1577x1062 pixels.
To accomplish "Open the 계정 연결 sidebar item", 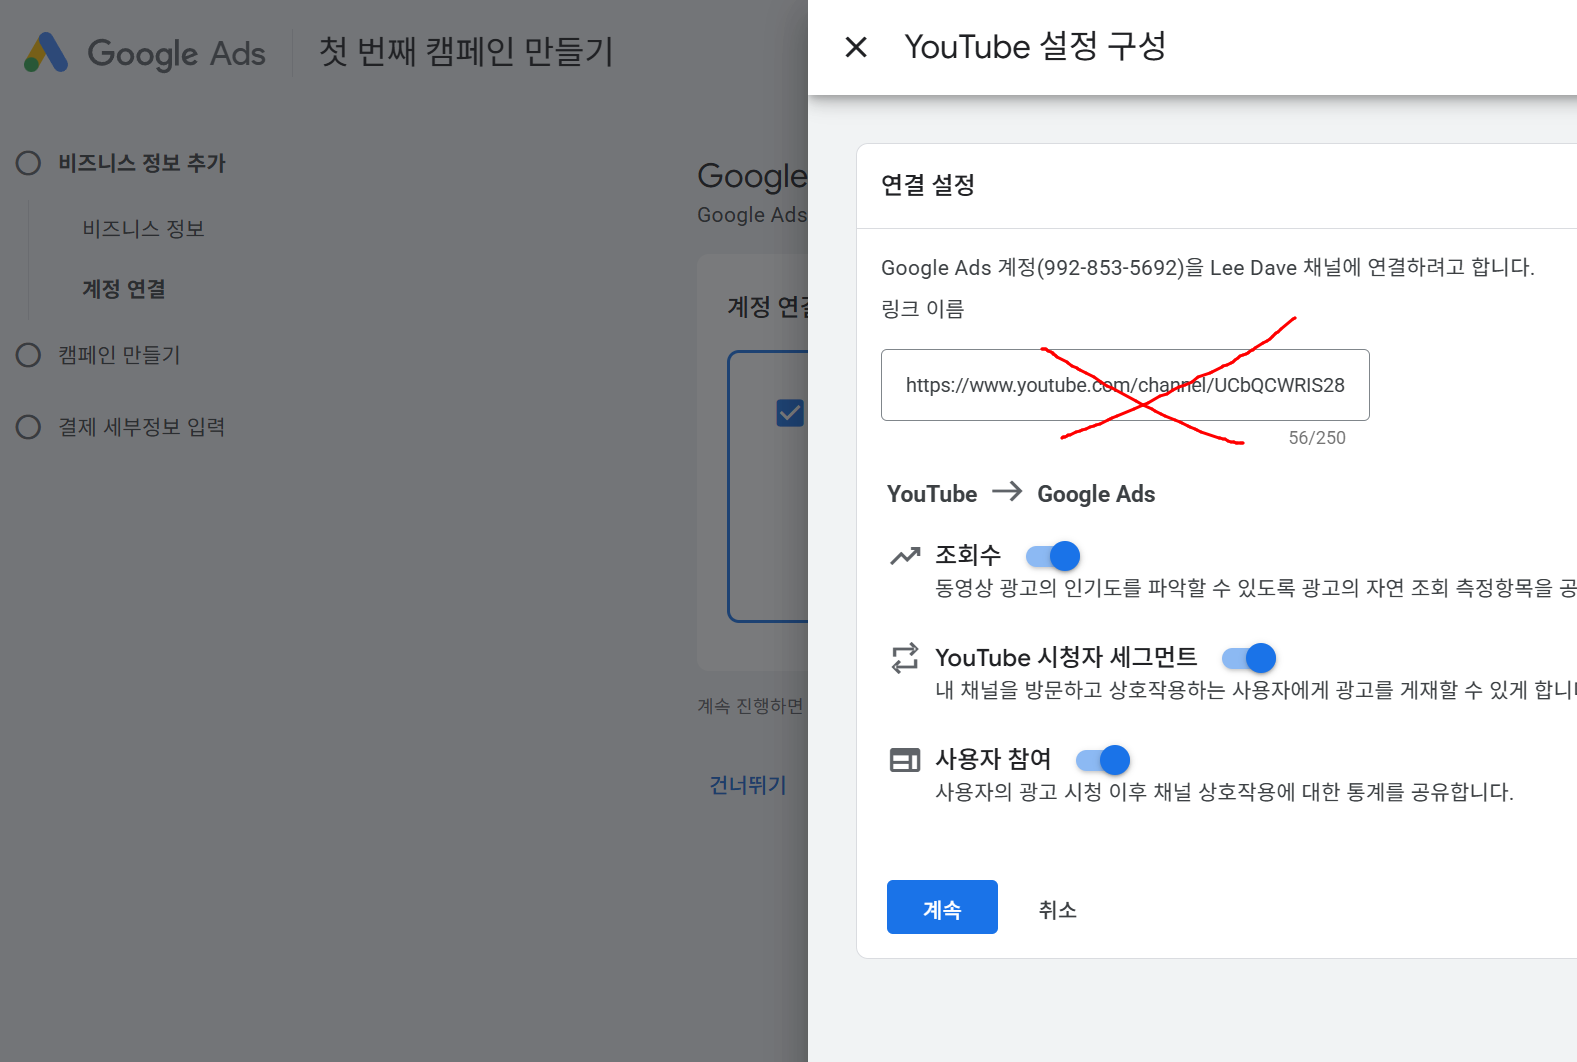I will (x=124, y=289).
